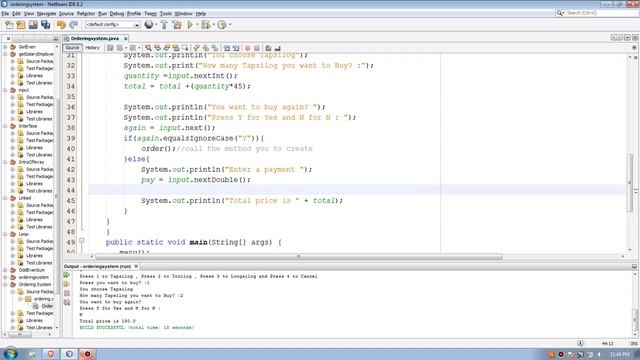The image size is (640, 360).
Task: Click the Stop icon in Output panel
Action: coord(67,293)
